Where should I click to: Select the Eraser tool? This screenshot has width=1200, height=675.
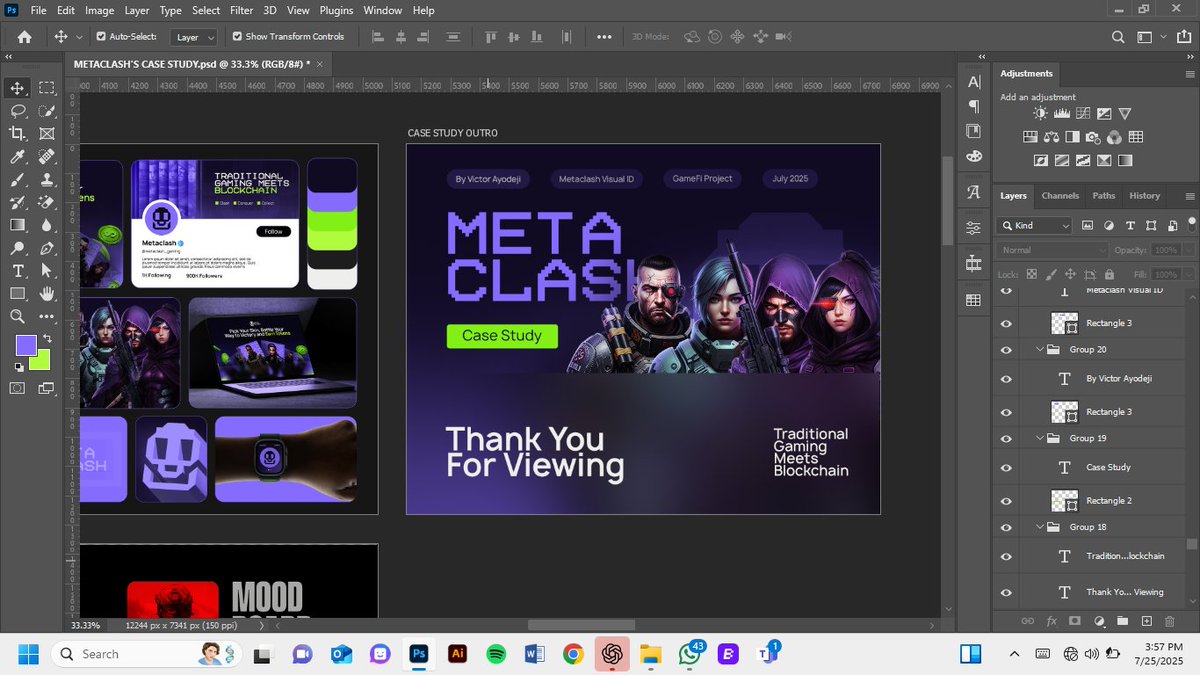click(x=46, y=203)
